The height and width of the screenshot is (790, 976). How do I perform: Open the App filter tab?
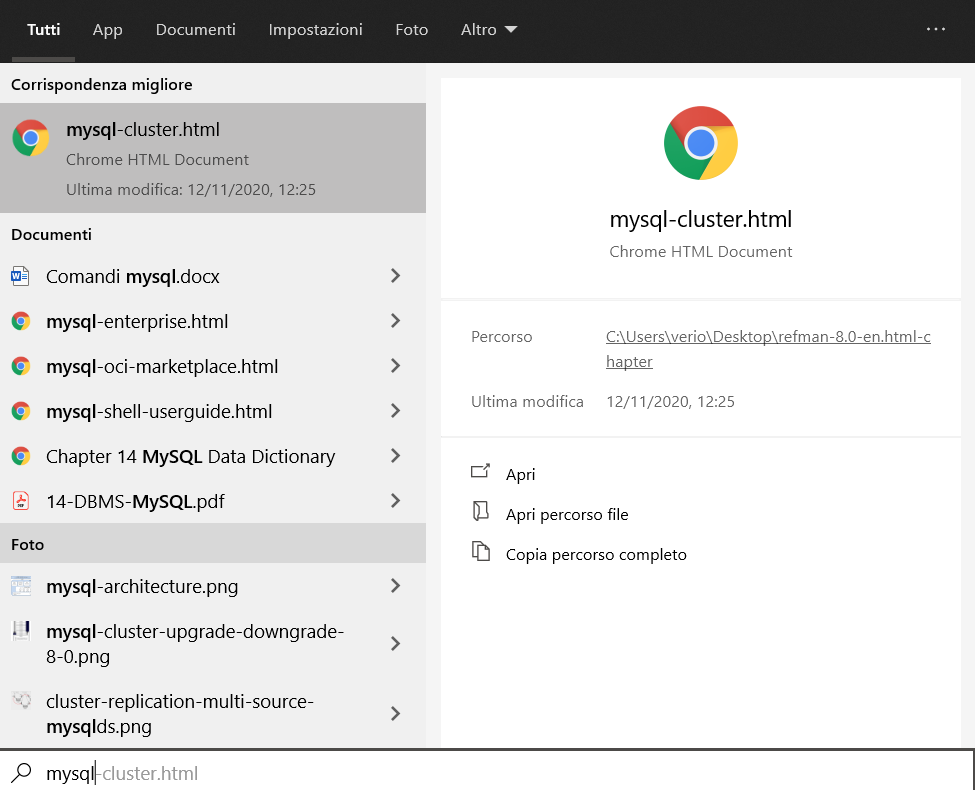tap(108, 30)
